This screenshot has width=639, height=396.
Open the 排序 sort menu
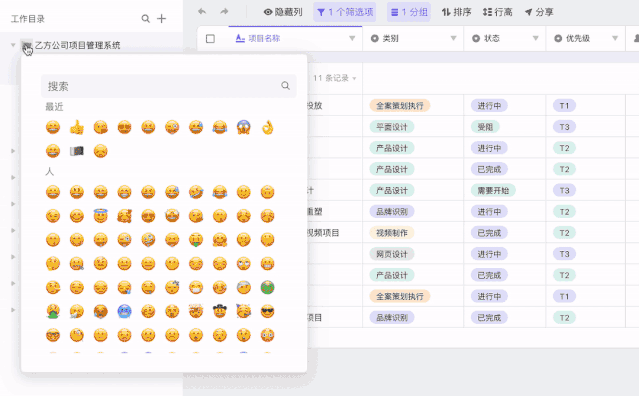pos(456,12)
